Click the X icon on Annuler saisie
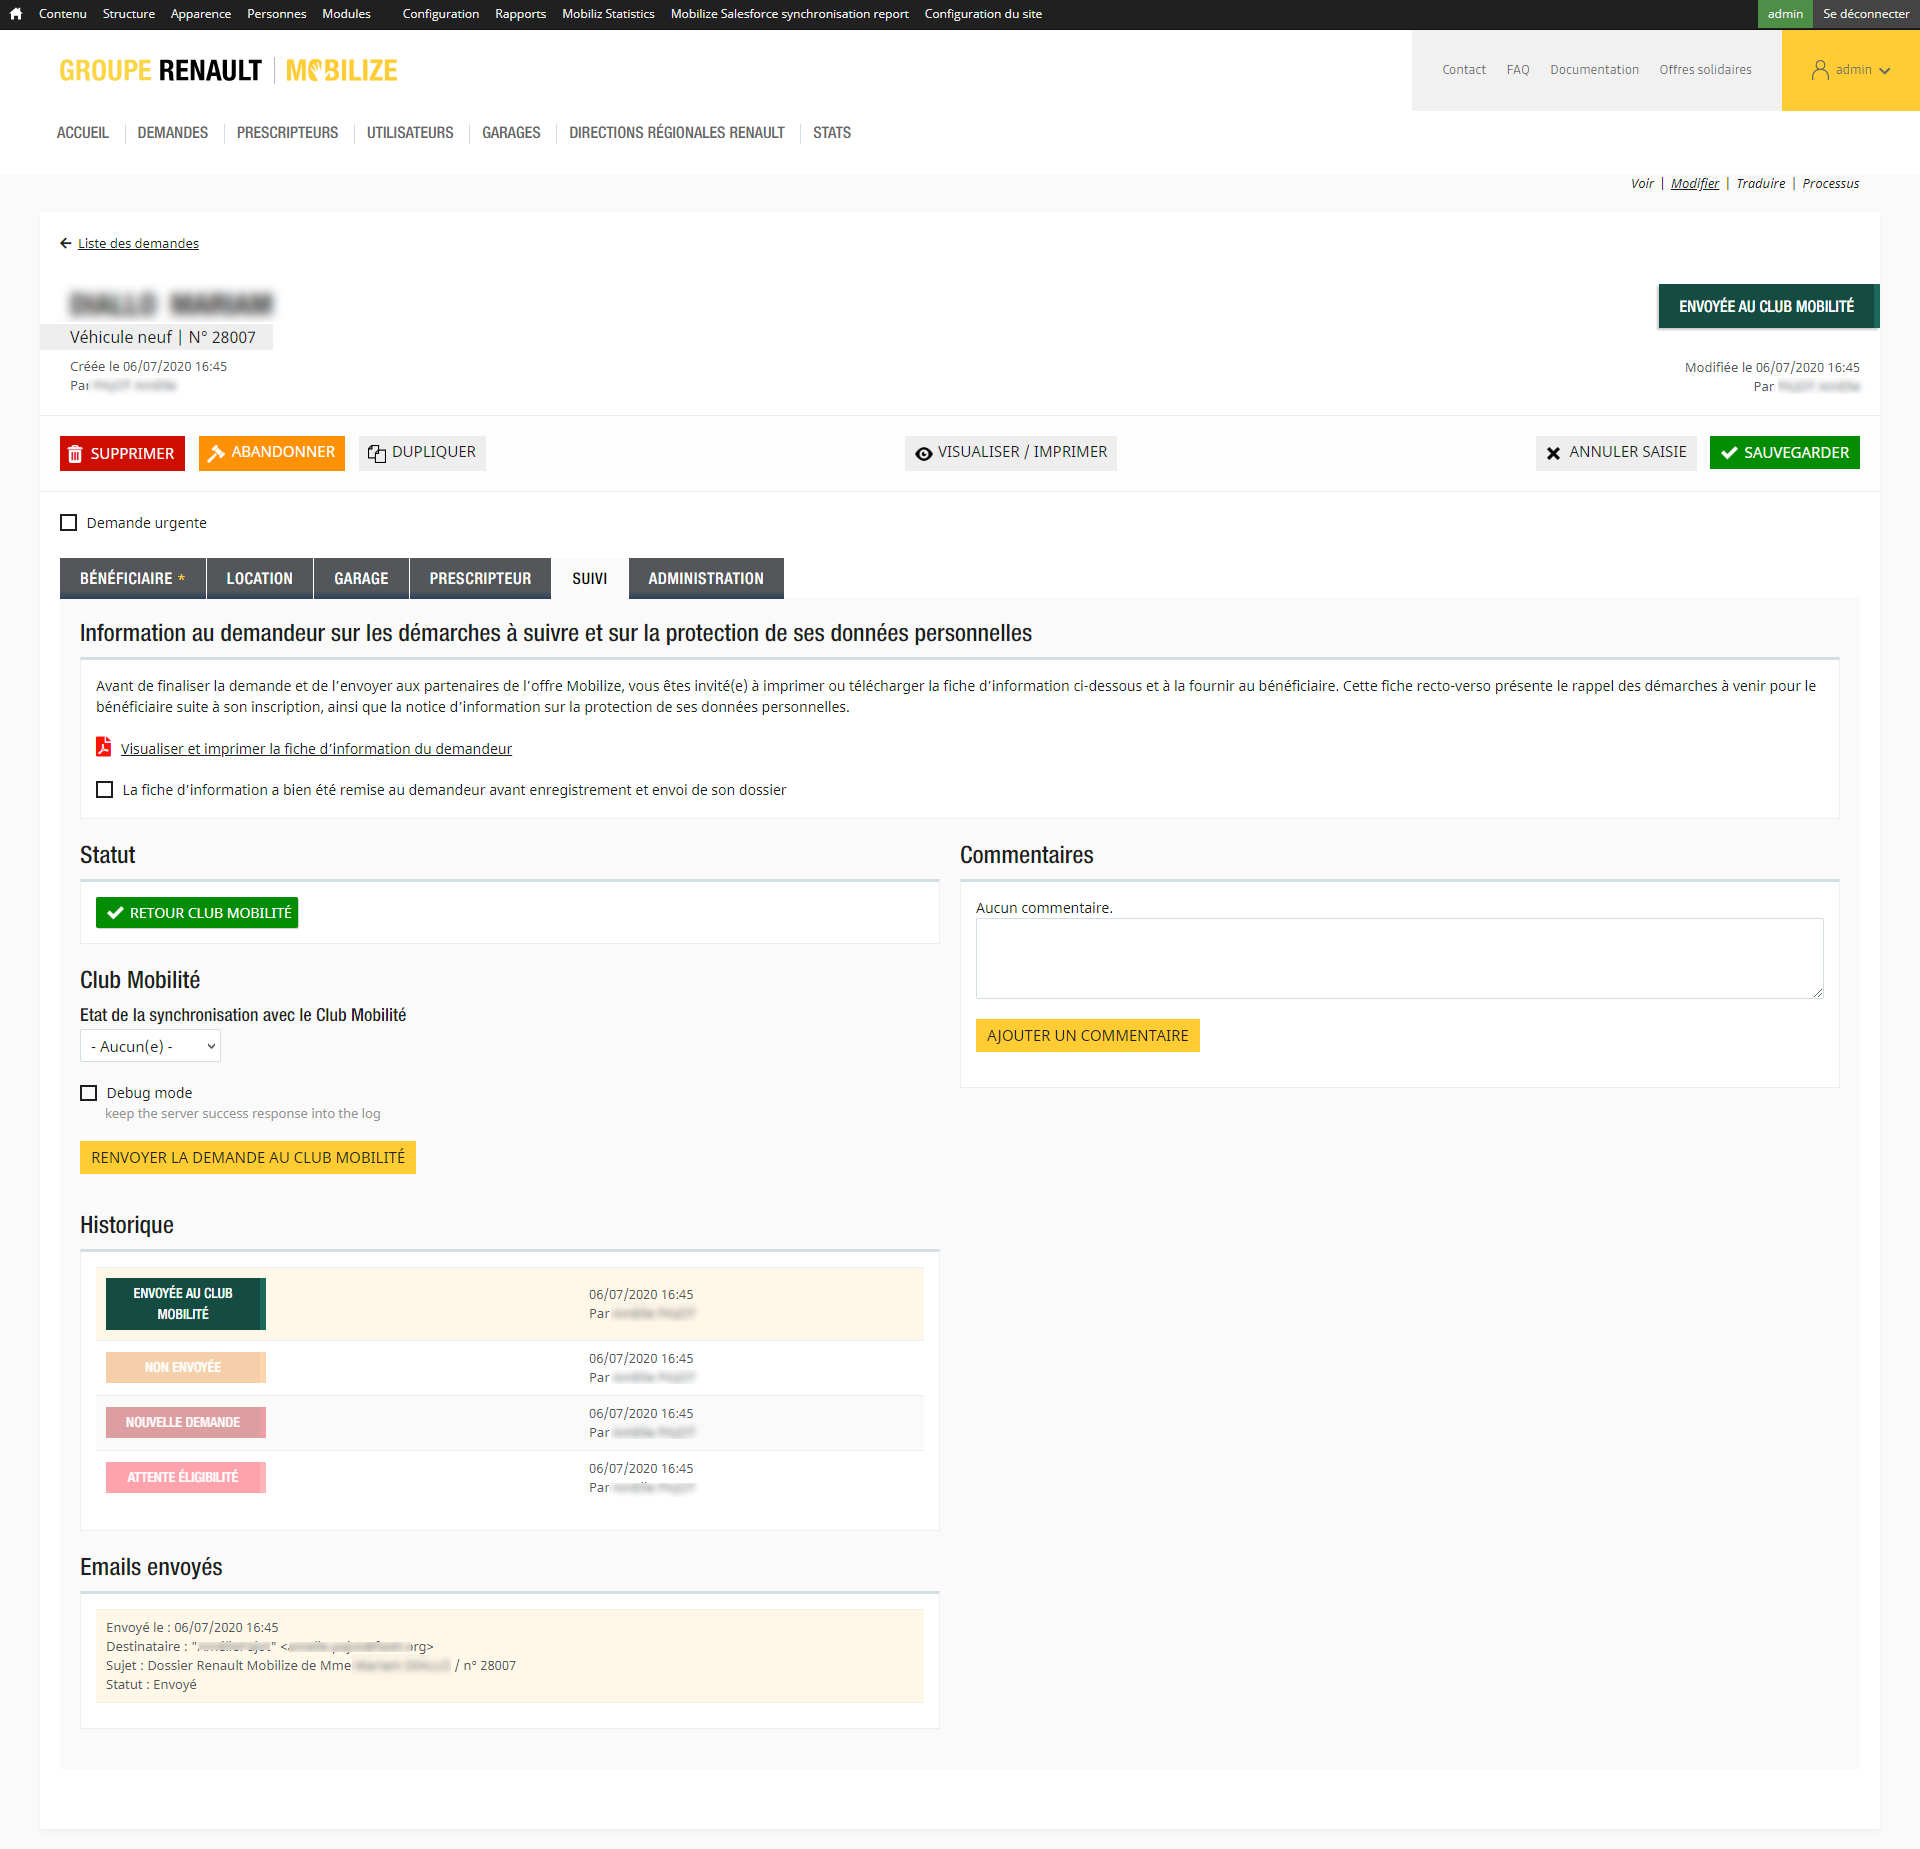The height and width of the screenshot is (1849, 1920). point(1553,453)
